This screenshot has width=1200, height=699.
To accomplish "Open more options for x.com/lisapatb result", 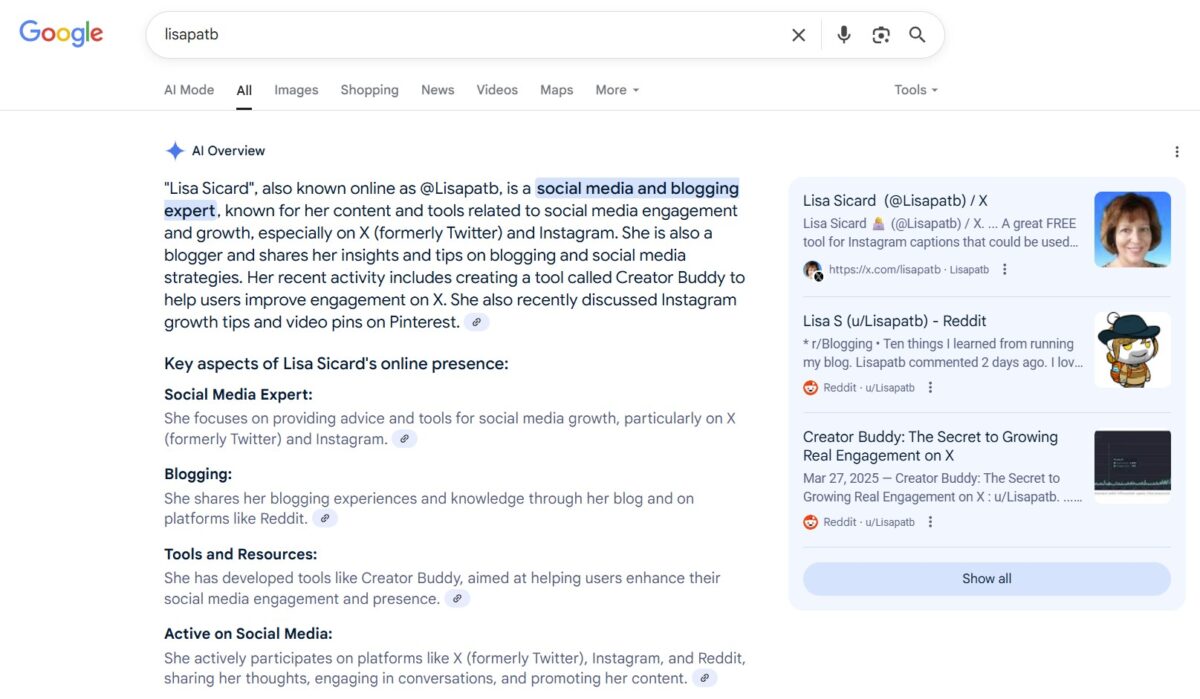I will pos(1005,269).
